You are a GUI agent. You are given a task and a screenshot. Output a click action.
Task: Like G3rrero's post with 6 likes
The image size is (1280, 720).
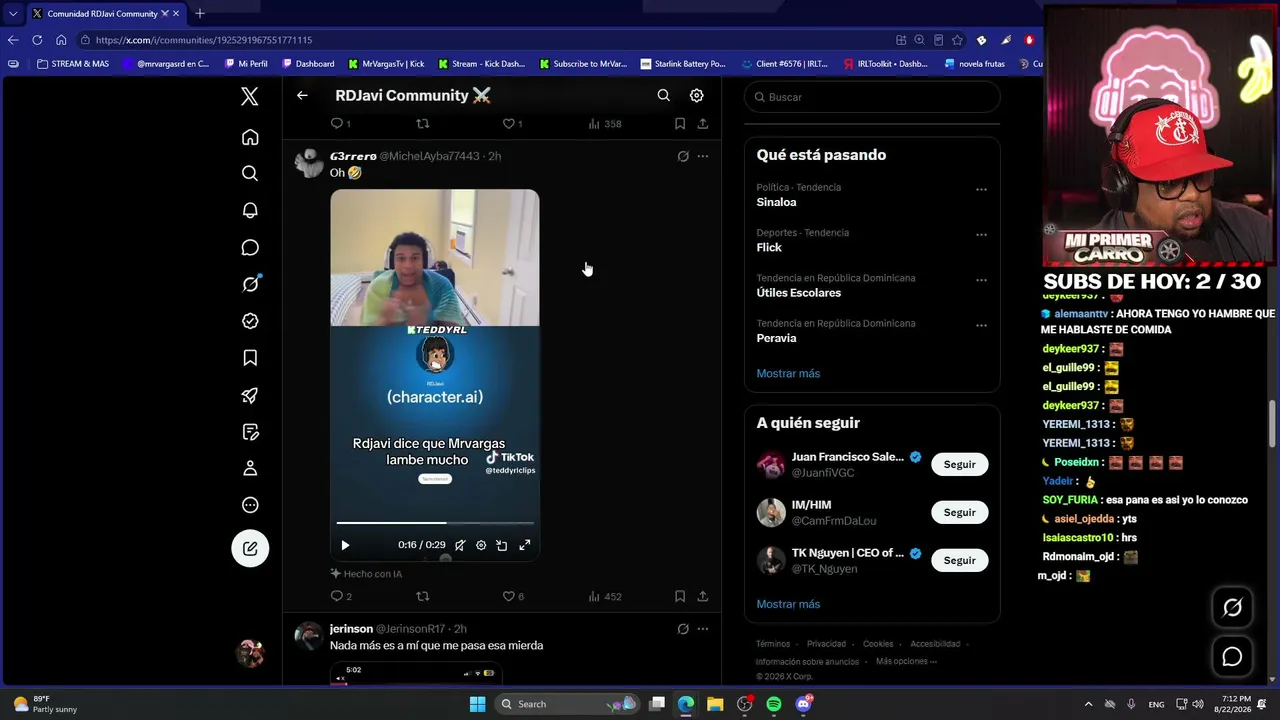coord(508,596)
